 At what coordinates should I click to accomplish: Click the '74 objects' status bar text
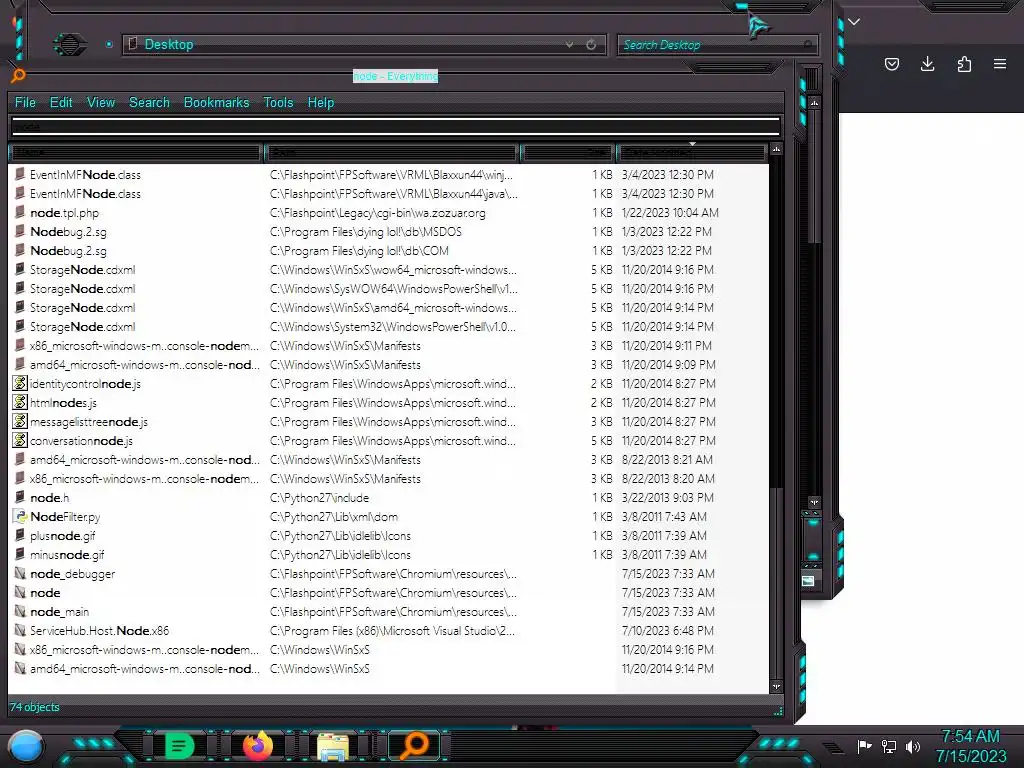[34, 707]
